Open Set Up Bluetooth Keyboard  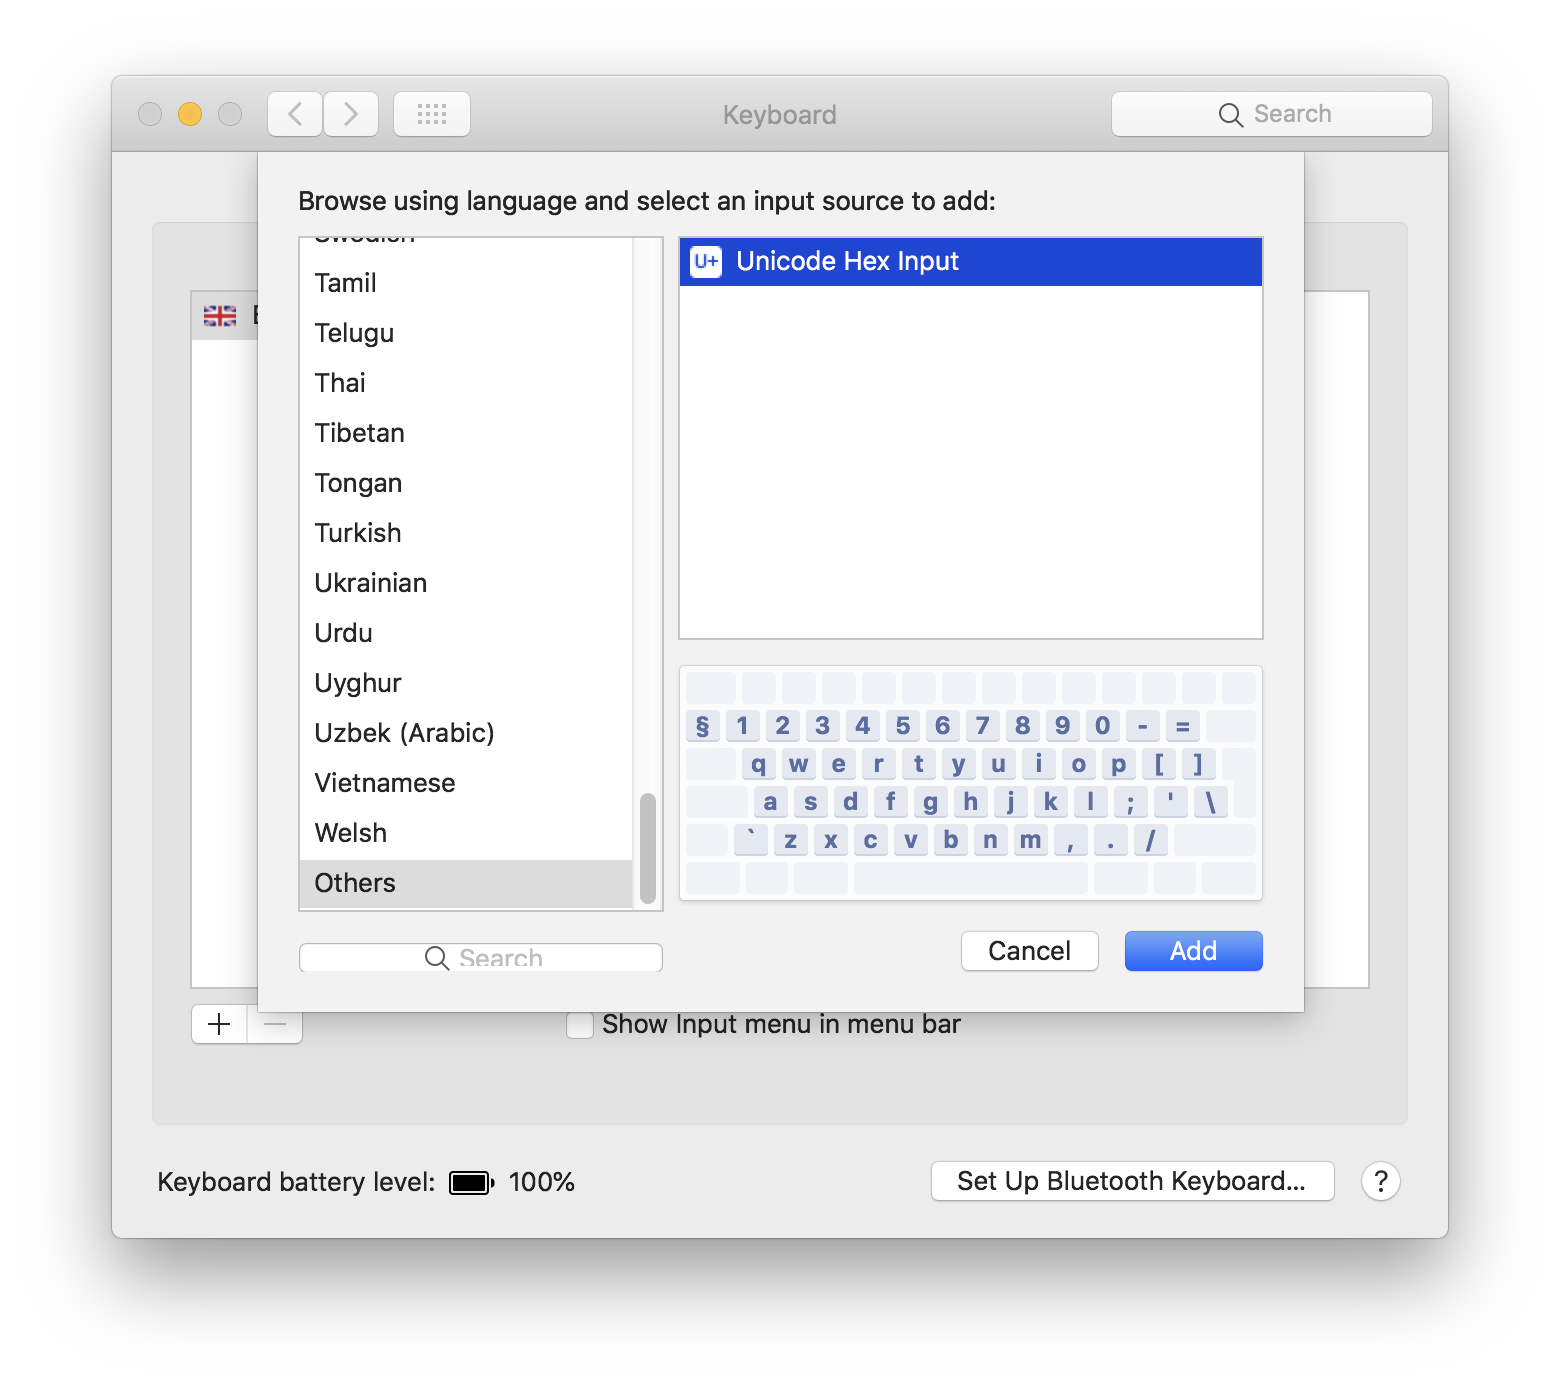(1132, 1181)
